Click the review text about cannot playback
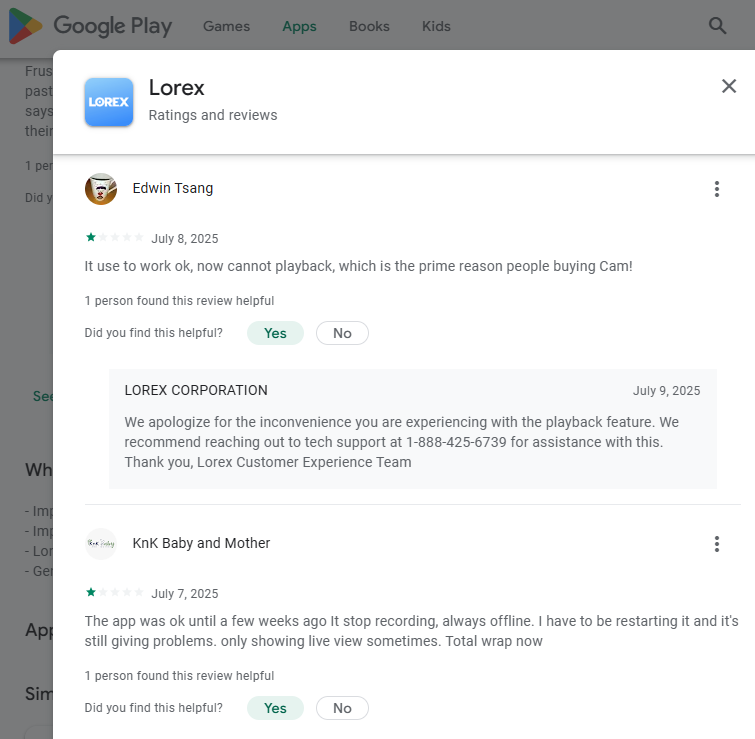The image size is (755, 739). click(358, 266)
